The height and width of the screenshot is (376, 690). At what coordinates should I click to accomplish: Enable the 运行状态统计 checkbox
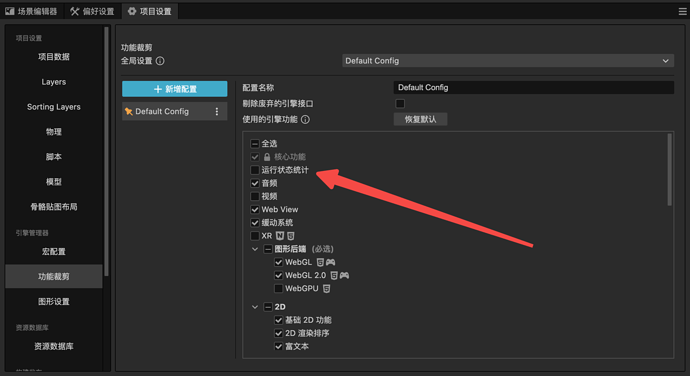pos(255,170)
